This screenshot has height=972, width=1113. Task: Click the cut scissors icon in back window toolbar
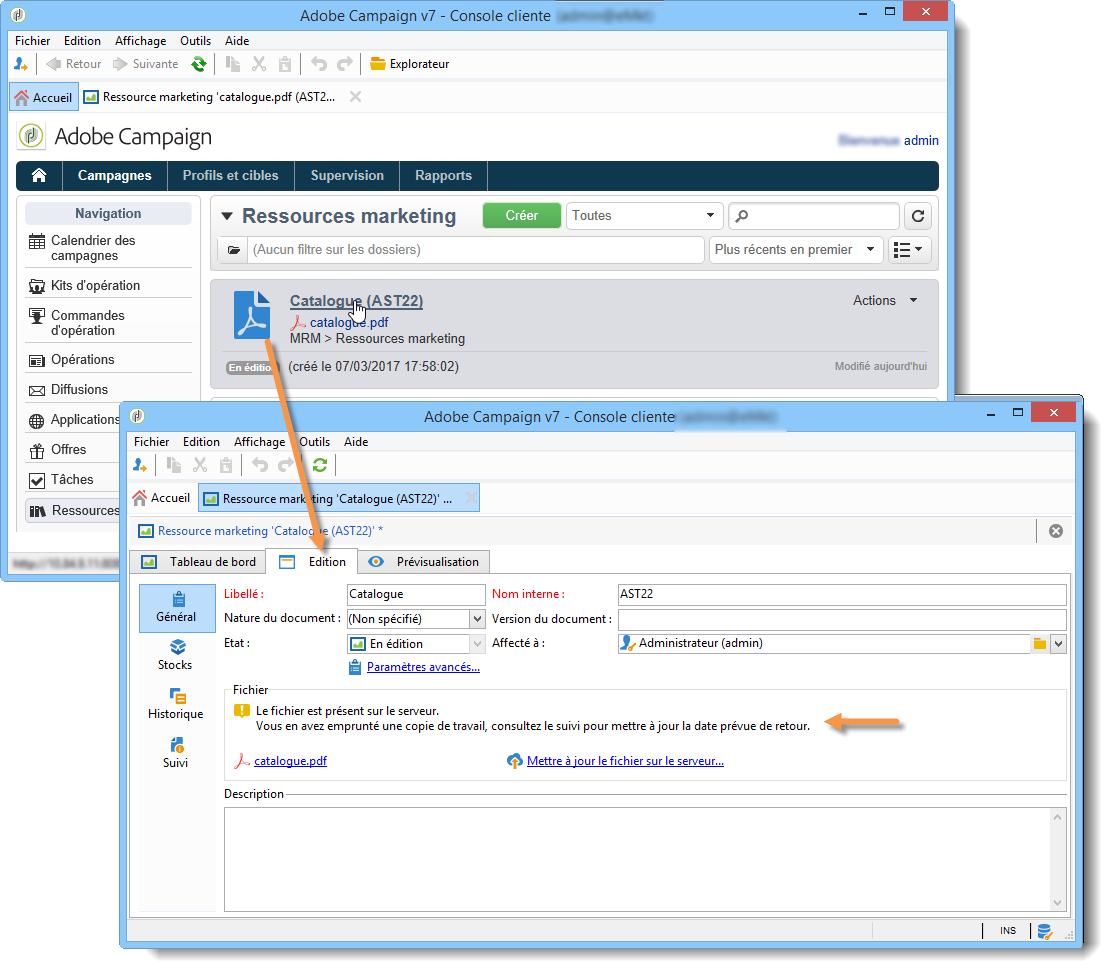tap(259, 64)
